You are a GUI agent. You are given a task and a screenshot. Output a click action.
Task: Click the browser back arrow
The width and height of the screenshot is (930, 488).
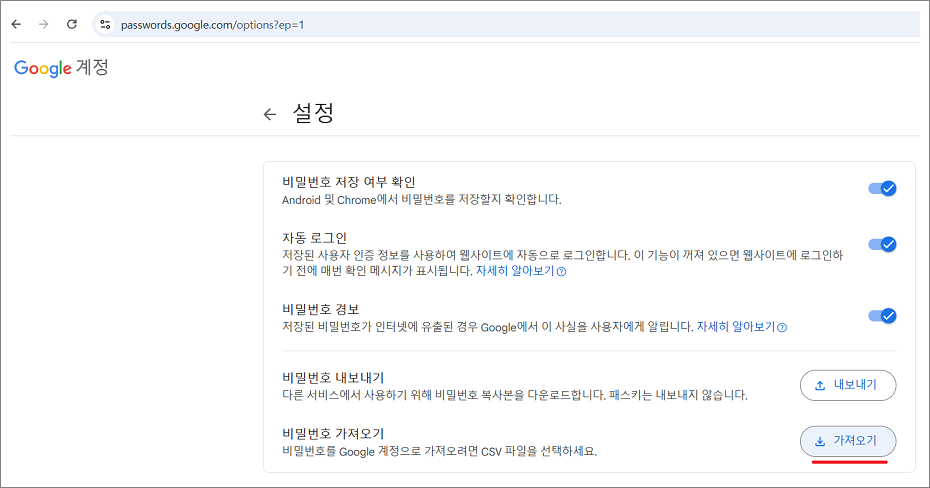[x=16, y=24]
